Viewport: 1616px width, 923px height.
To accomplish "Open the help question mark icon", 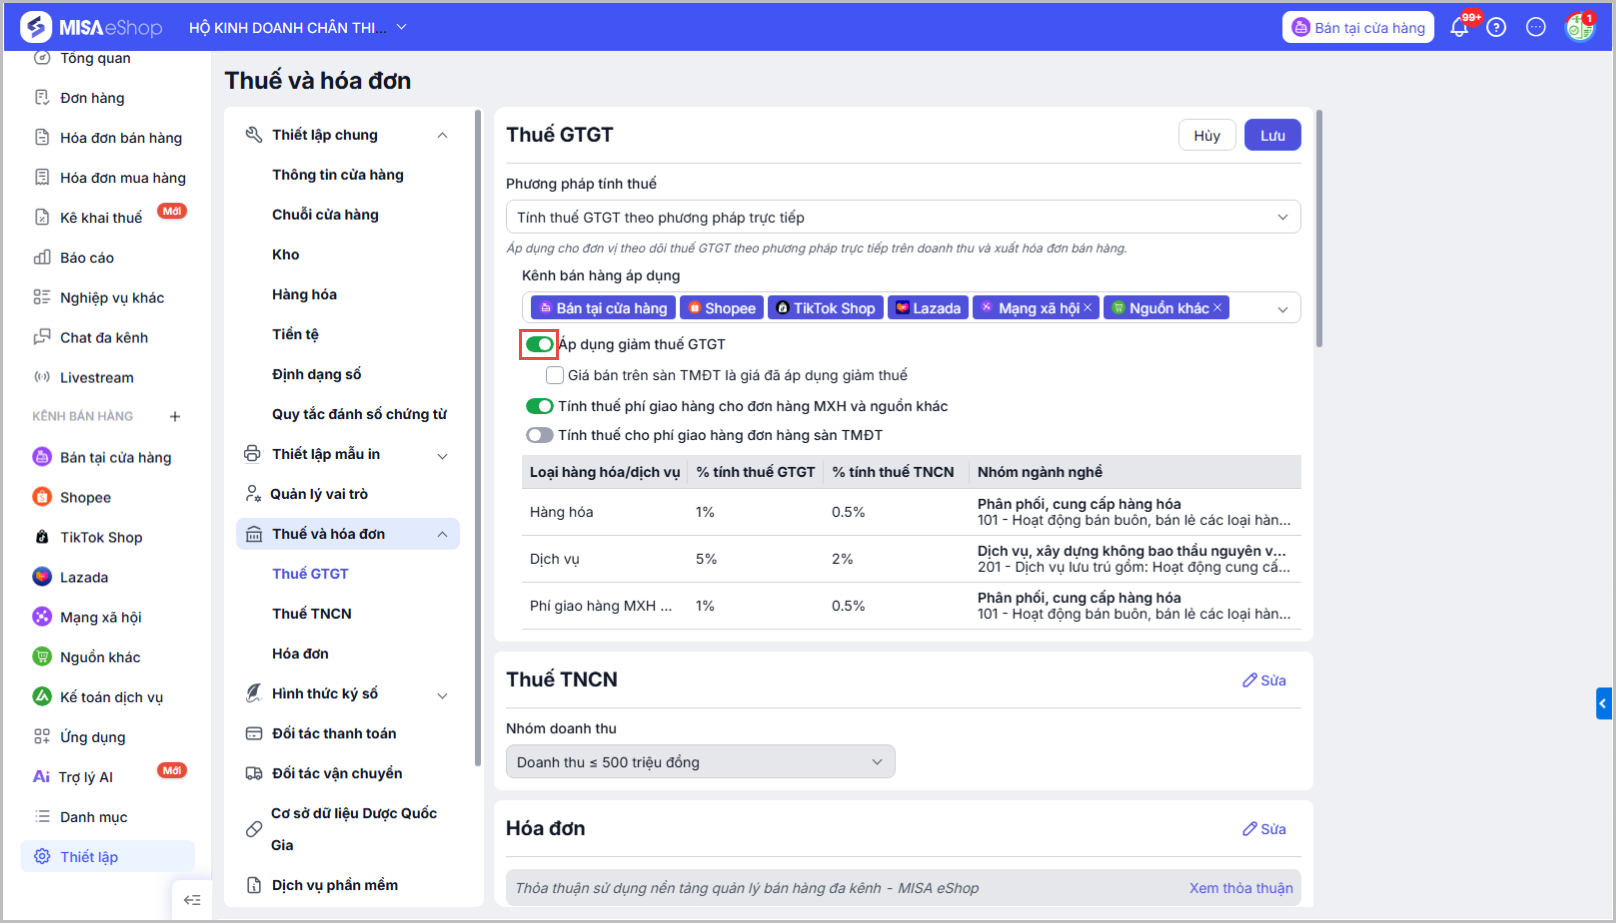I will click(x=1496, y=27).
